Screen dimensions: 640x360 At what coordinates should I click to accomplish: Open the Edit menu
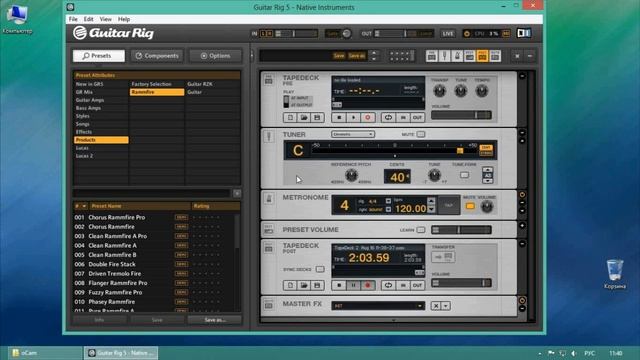click(89, 19)
